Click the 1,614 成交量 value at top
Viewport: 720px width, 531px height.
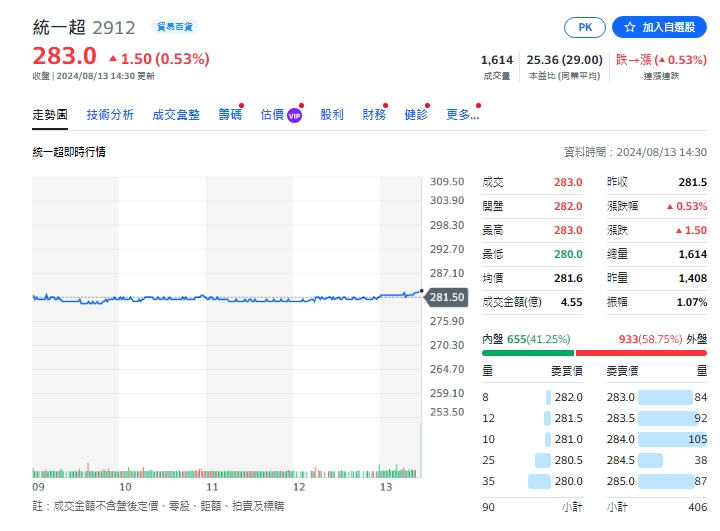(497, 60)
